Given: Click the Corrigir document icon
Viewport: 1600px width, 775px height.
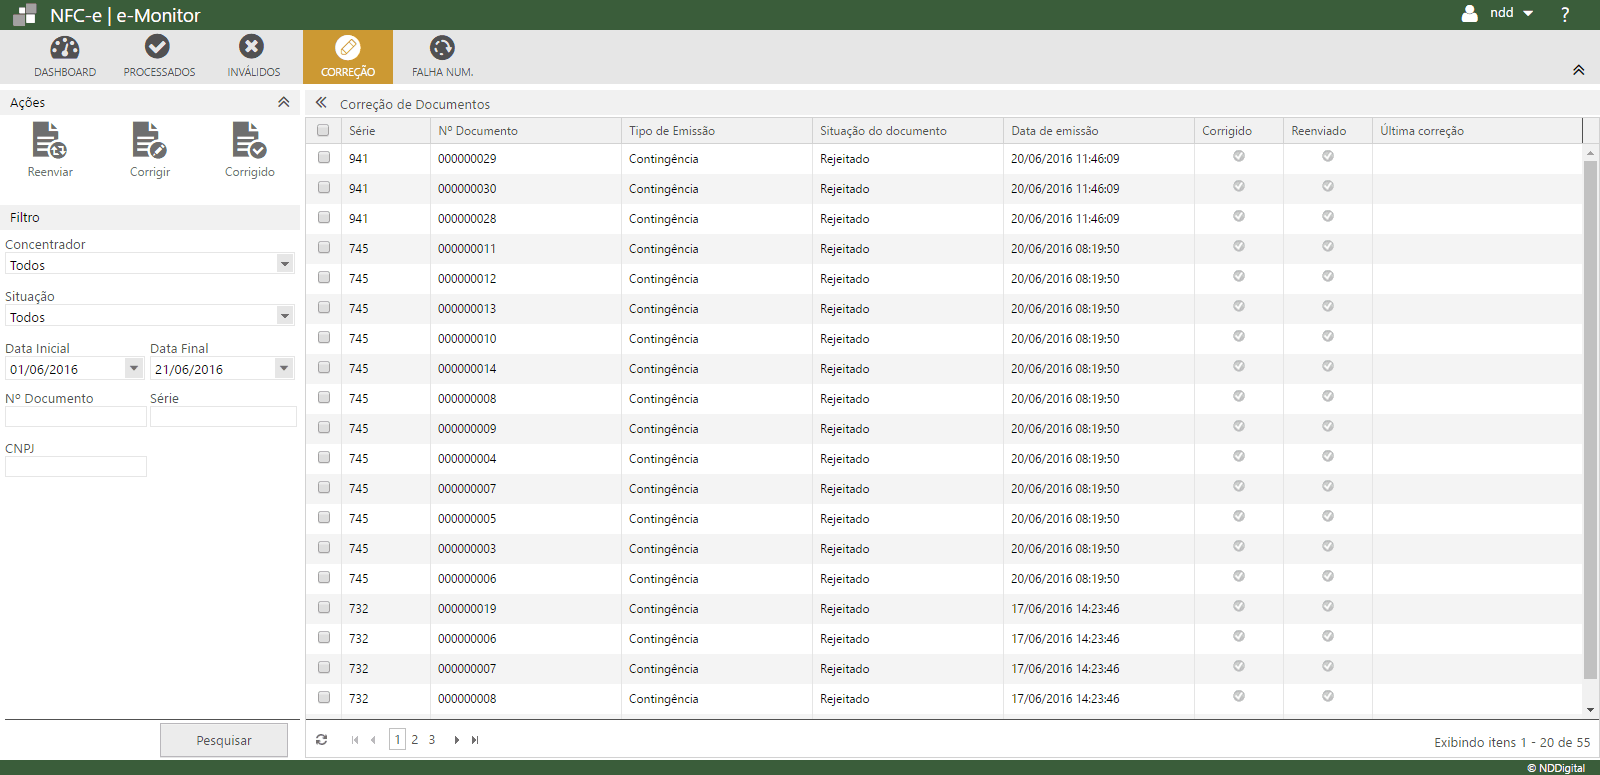Looking at the screenshot, I should pyautogui.click(x=149, y=141).
